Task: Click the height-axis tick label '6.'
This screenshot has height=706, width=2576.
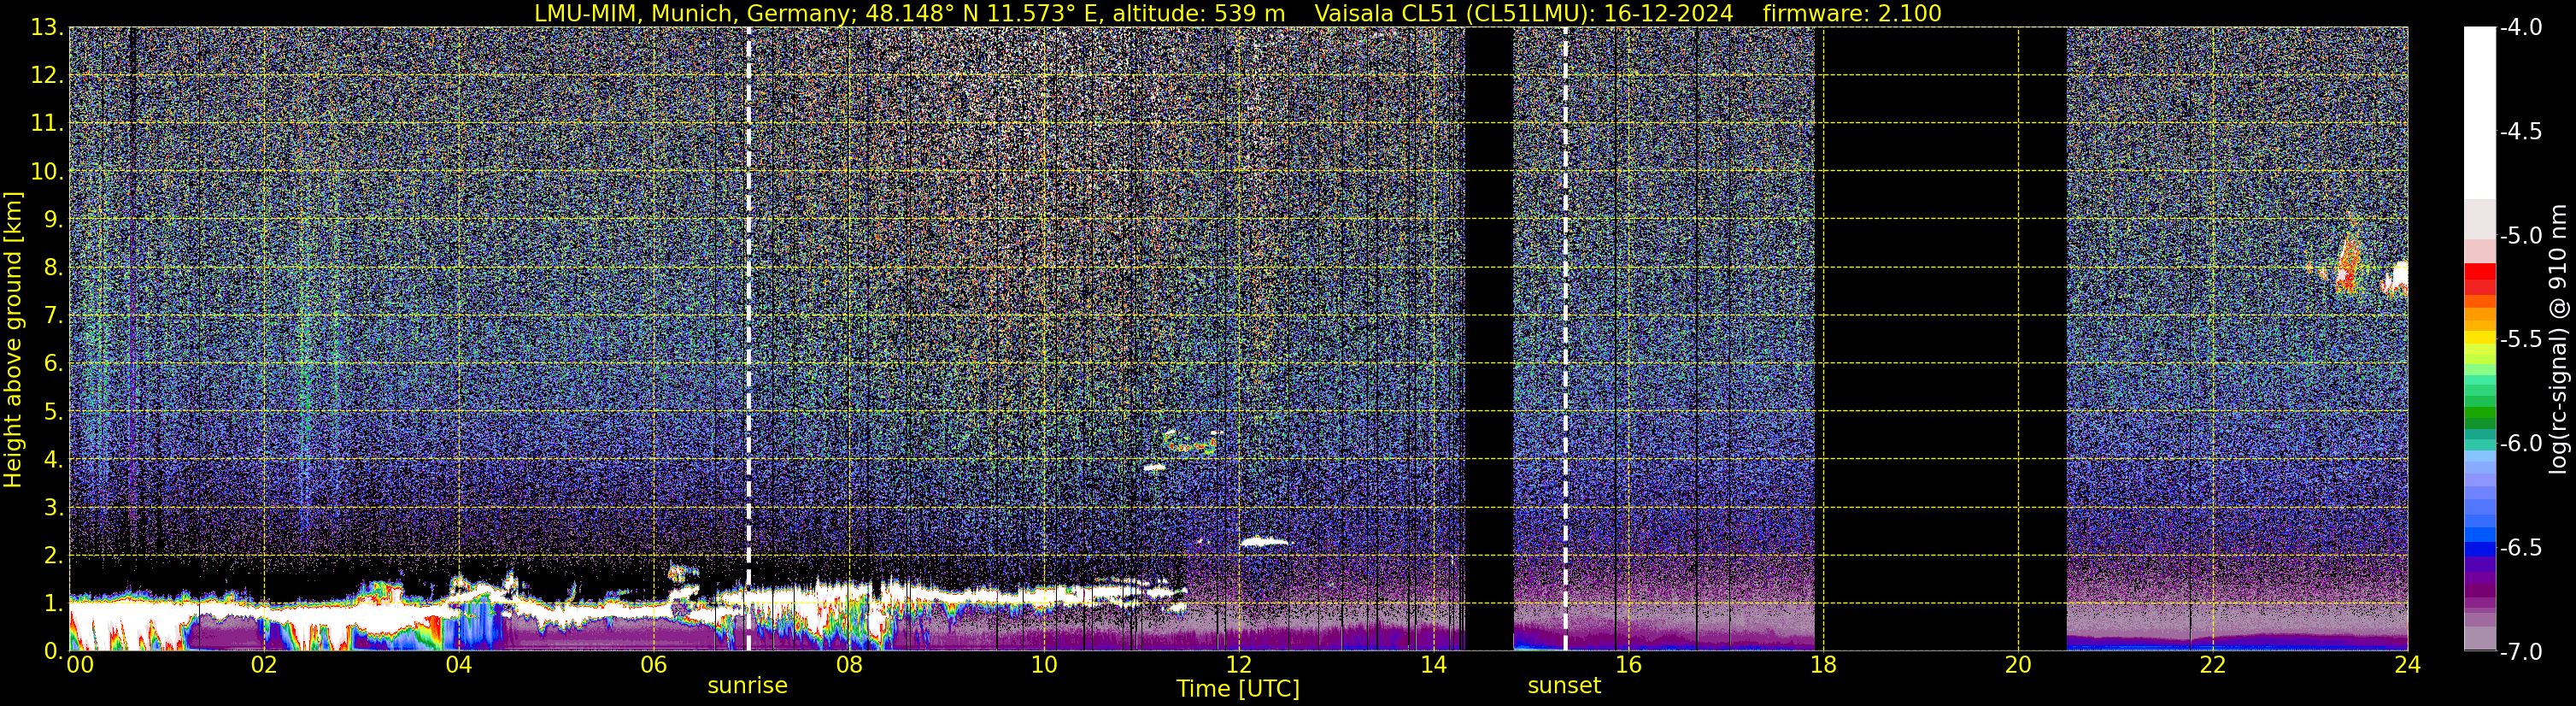Action: pyautogui.click(x=53, y=364)
